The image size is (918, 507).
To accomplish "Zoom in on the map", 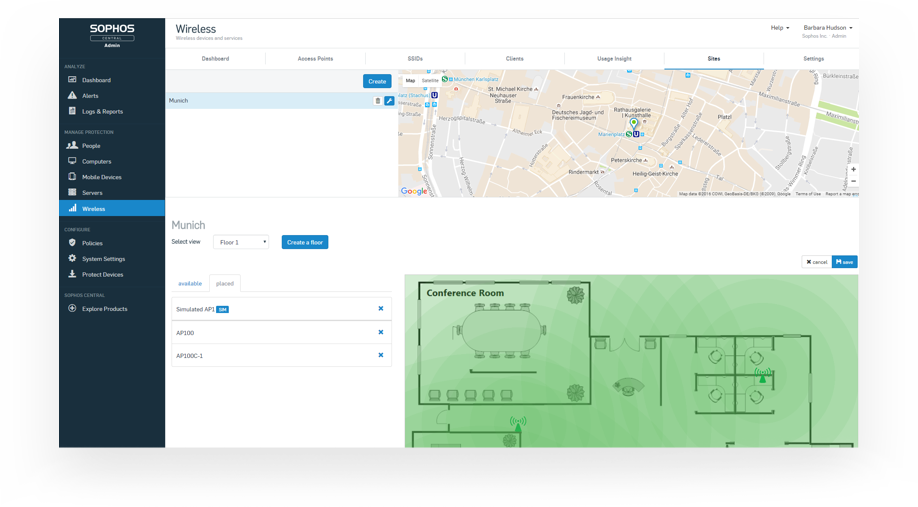I will click(x=852, y=169).
